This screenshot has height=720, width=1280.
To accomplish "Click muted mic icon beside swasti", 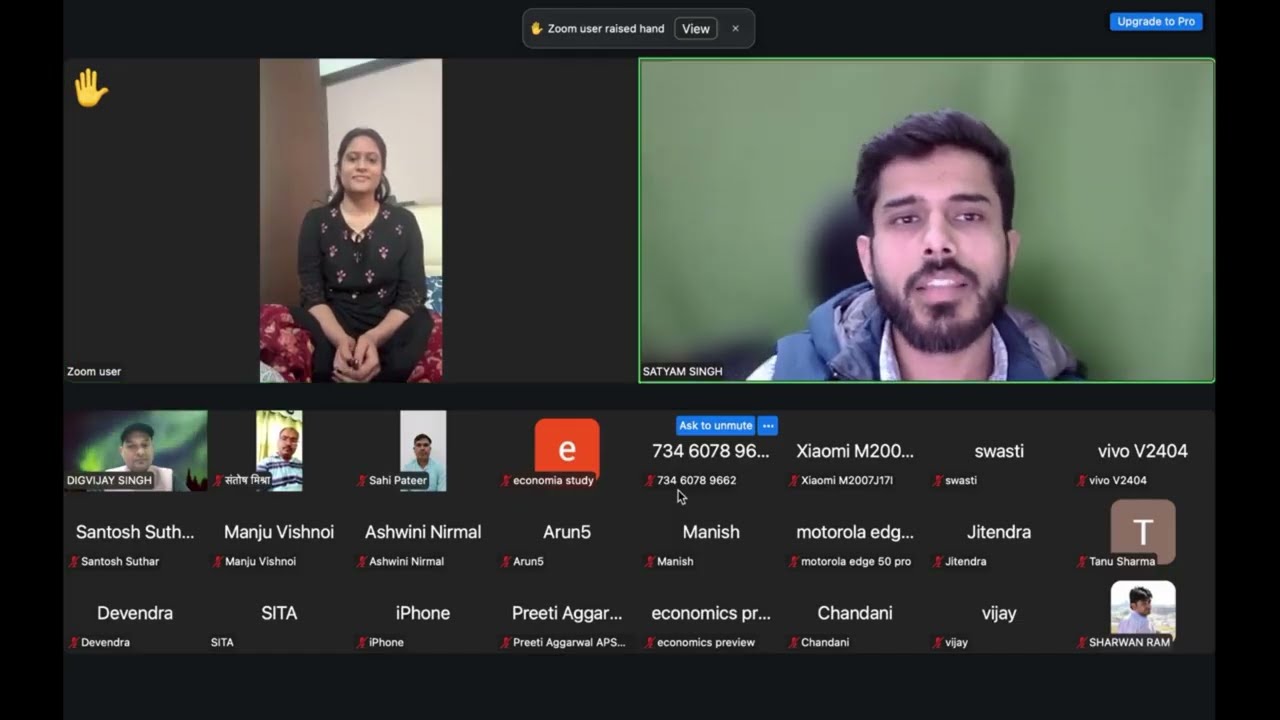I will 938,481.
